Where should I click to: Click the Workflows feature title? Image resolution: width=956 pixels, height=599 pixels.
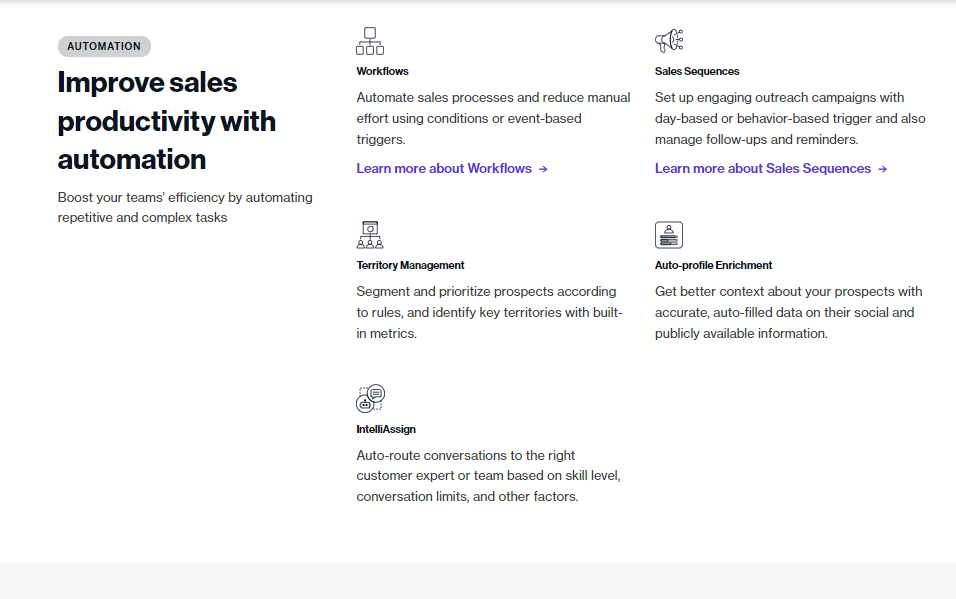tap(382, 71)
